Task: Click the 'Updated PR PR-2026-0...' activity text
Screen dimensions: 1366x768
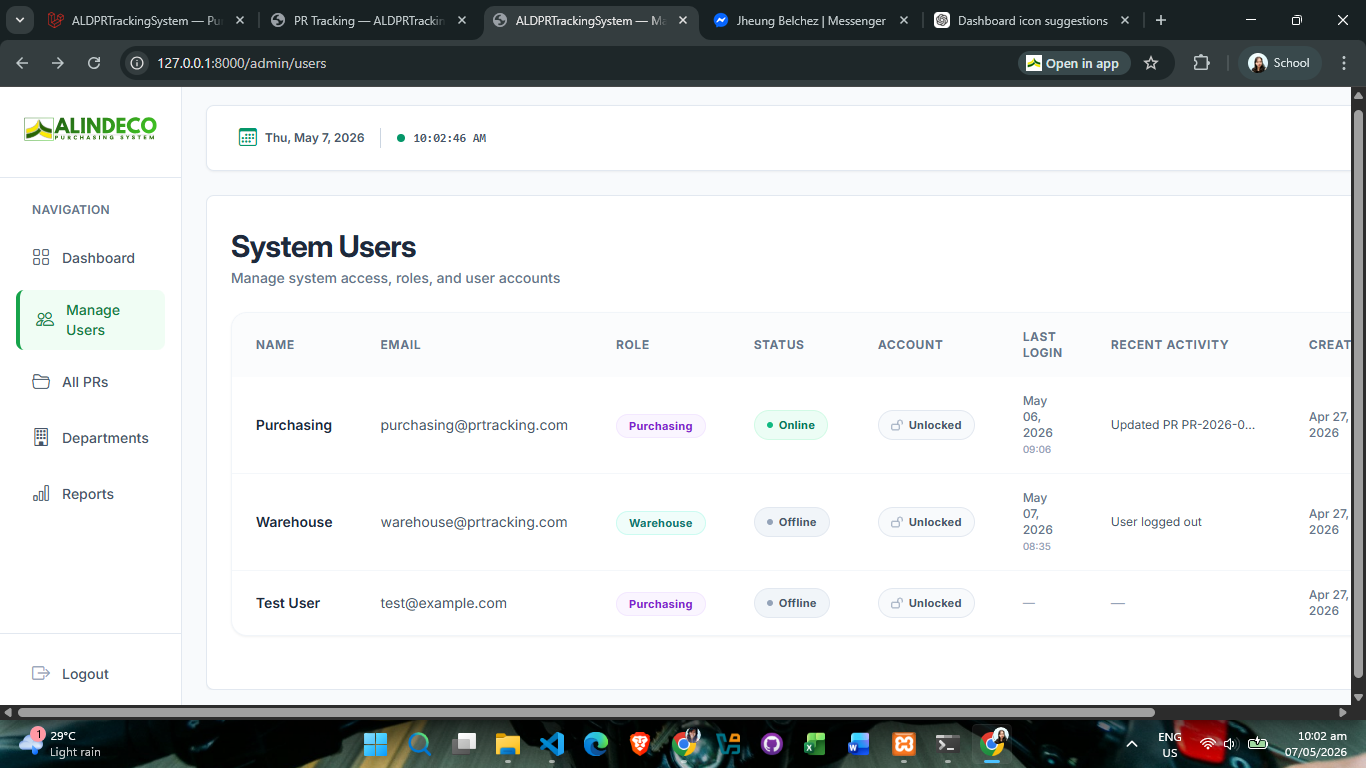Action: pos(1183,425)
